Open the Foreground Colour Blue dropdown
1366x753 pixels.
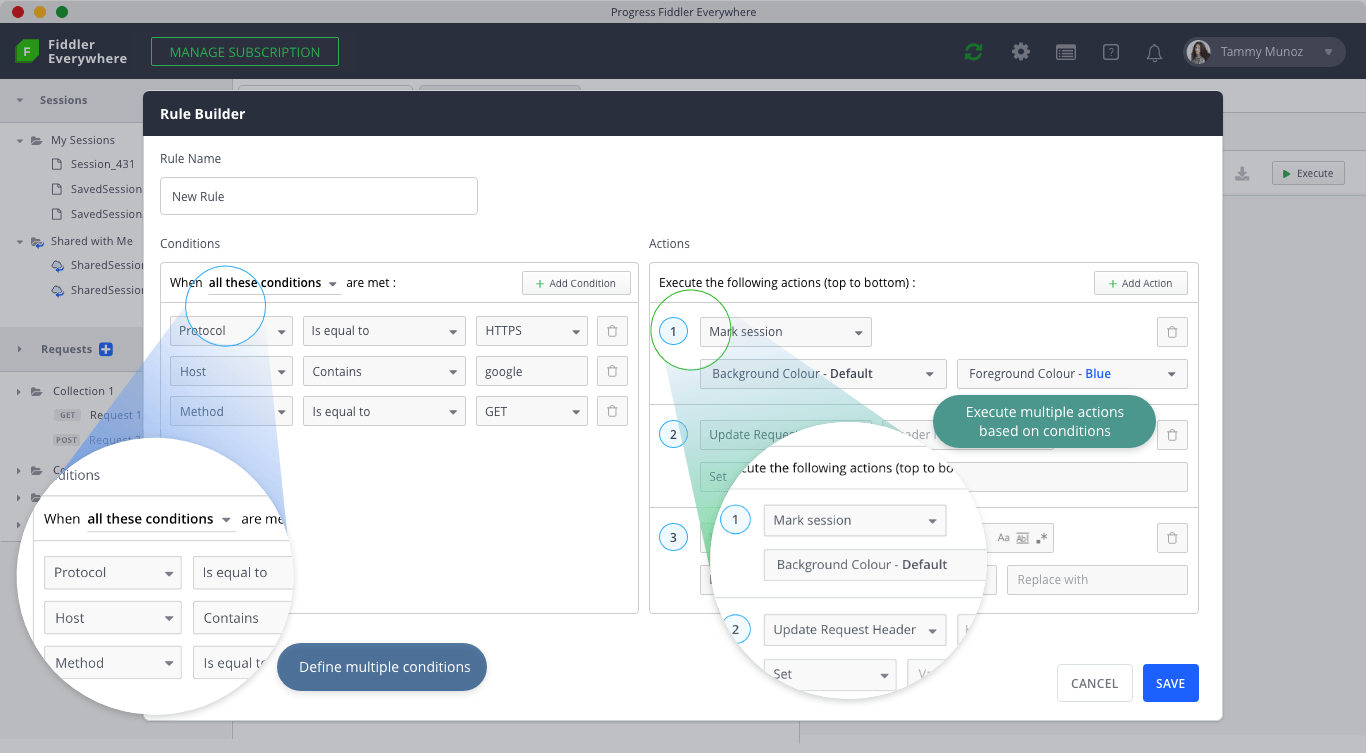(1072, 374)
